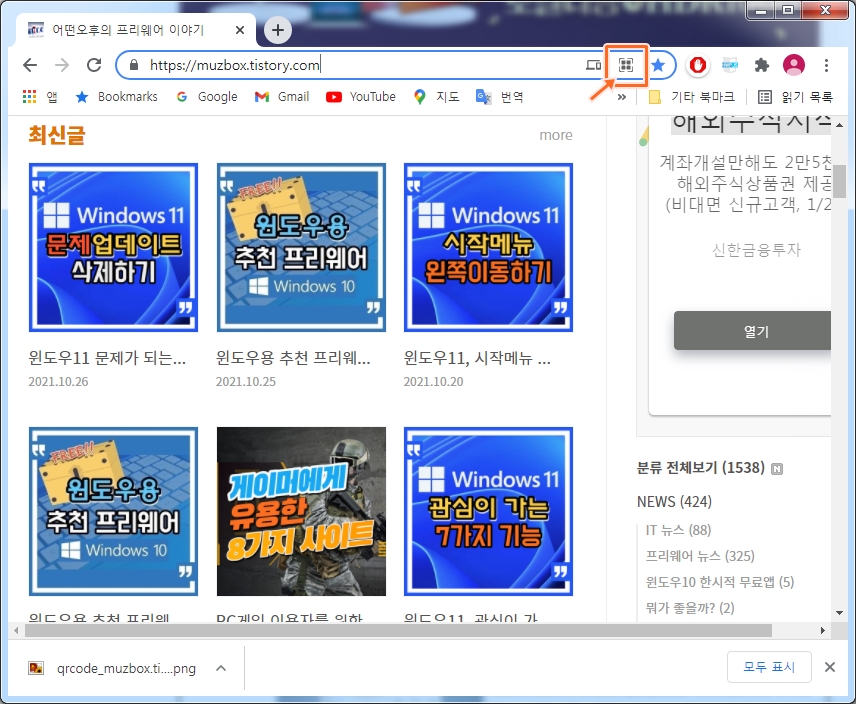The width and height of the screenshot is (856, 704).
Task: Close the 어떤오후의 프리웨어 이야기 tab
Action: 240,30
